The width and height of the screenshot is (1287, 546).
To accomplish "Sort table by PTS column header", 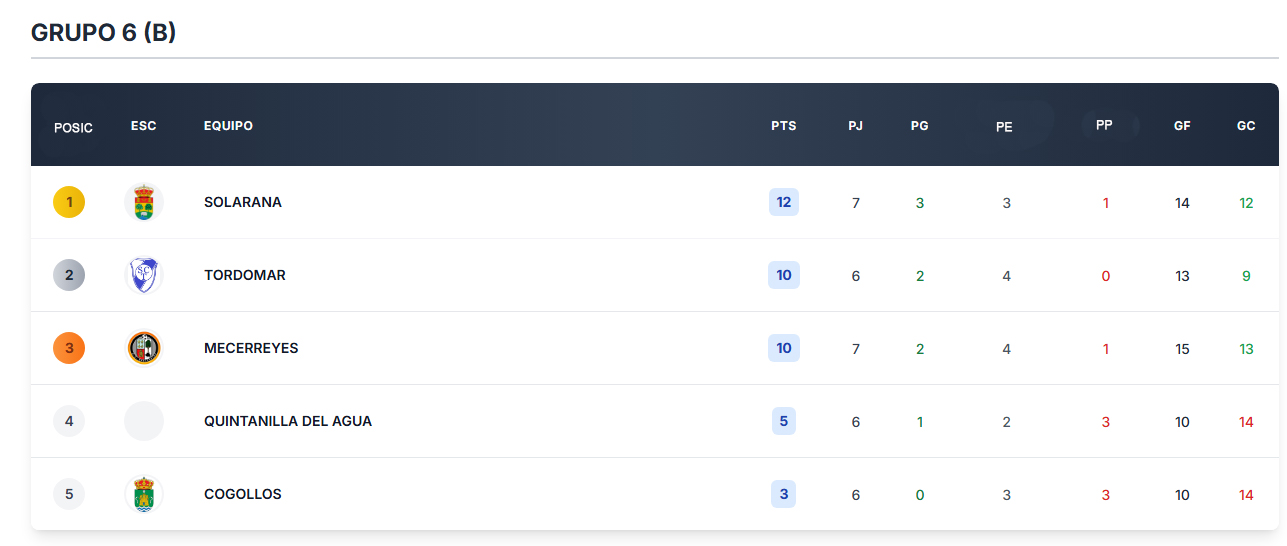I will click(x=784, y=126).
